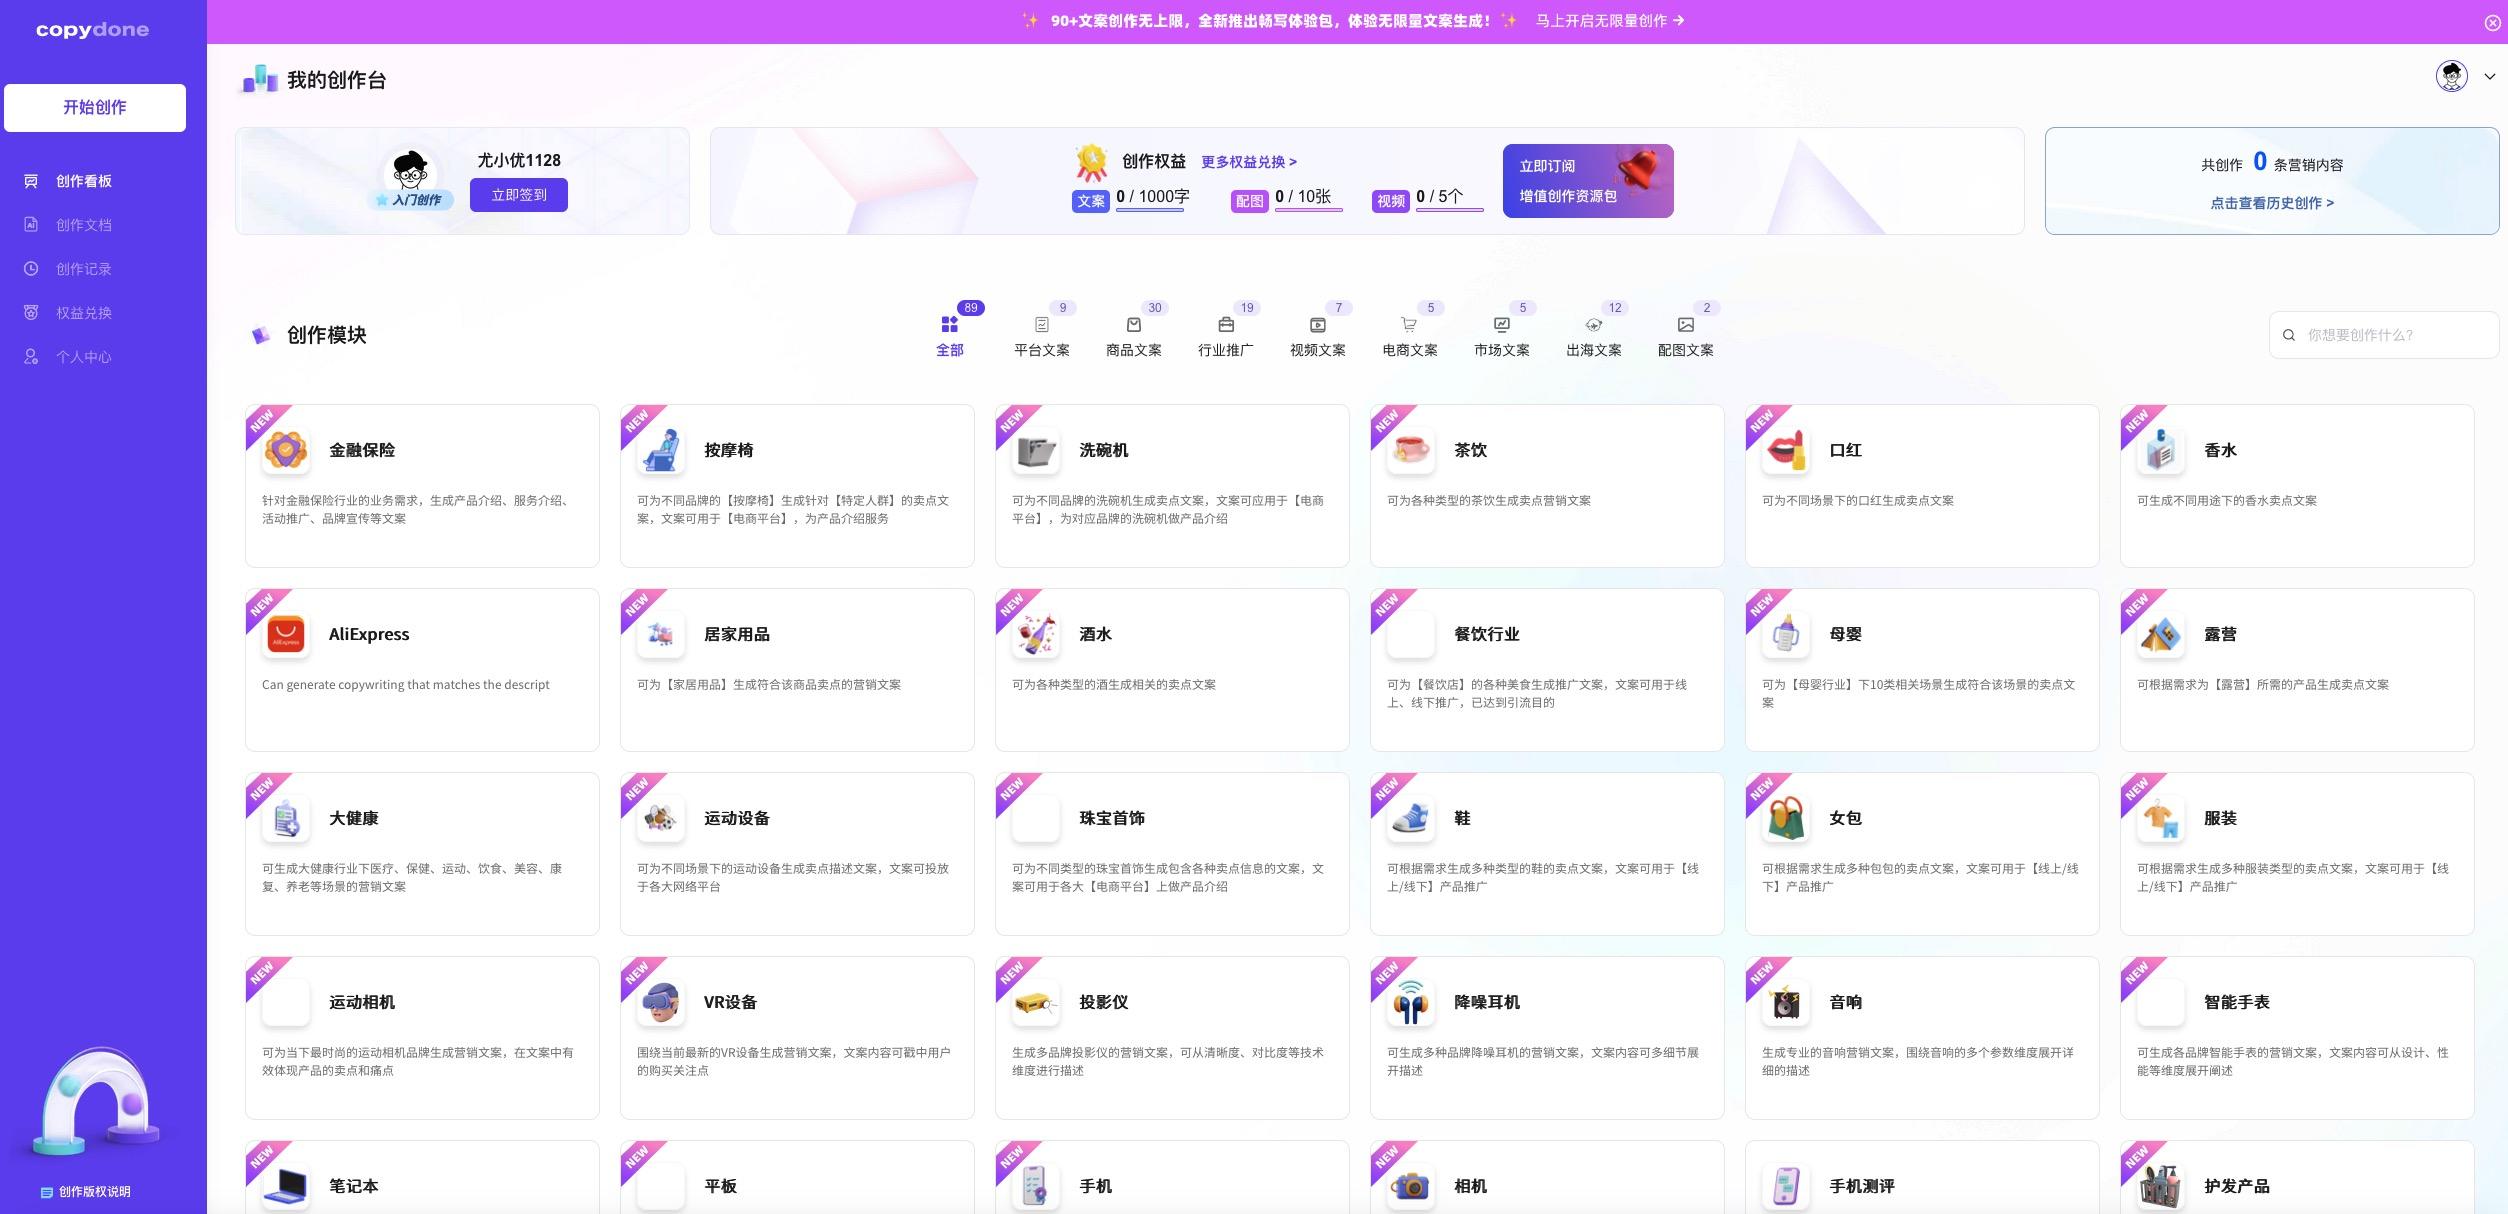The width and height of the screenshot is (2508, 1214).
Task: Open 创作文档 in the sidebar
Action: pos(84,225)
